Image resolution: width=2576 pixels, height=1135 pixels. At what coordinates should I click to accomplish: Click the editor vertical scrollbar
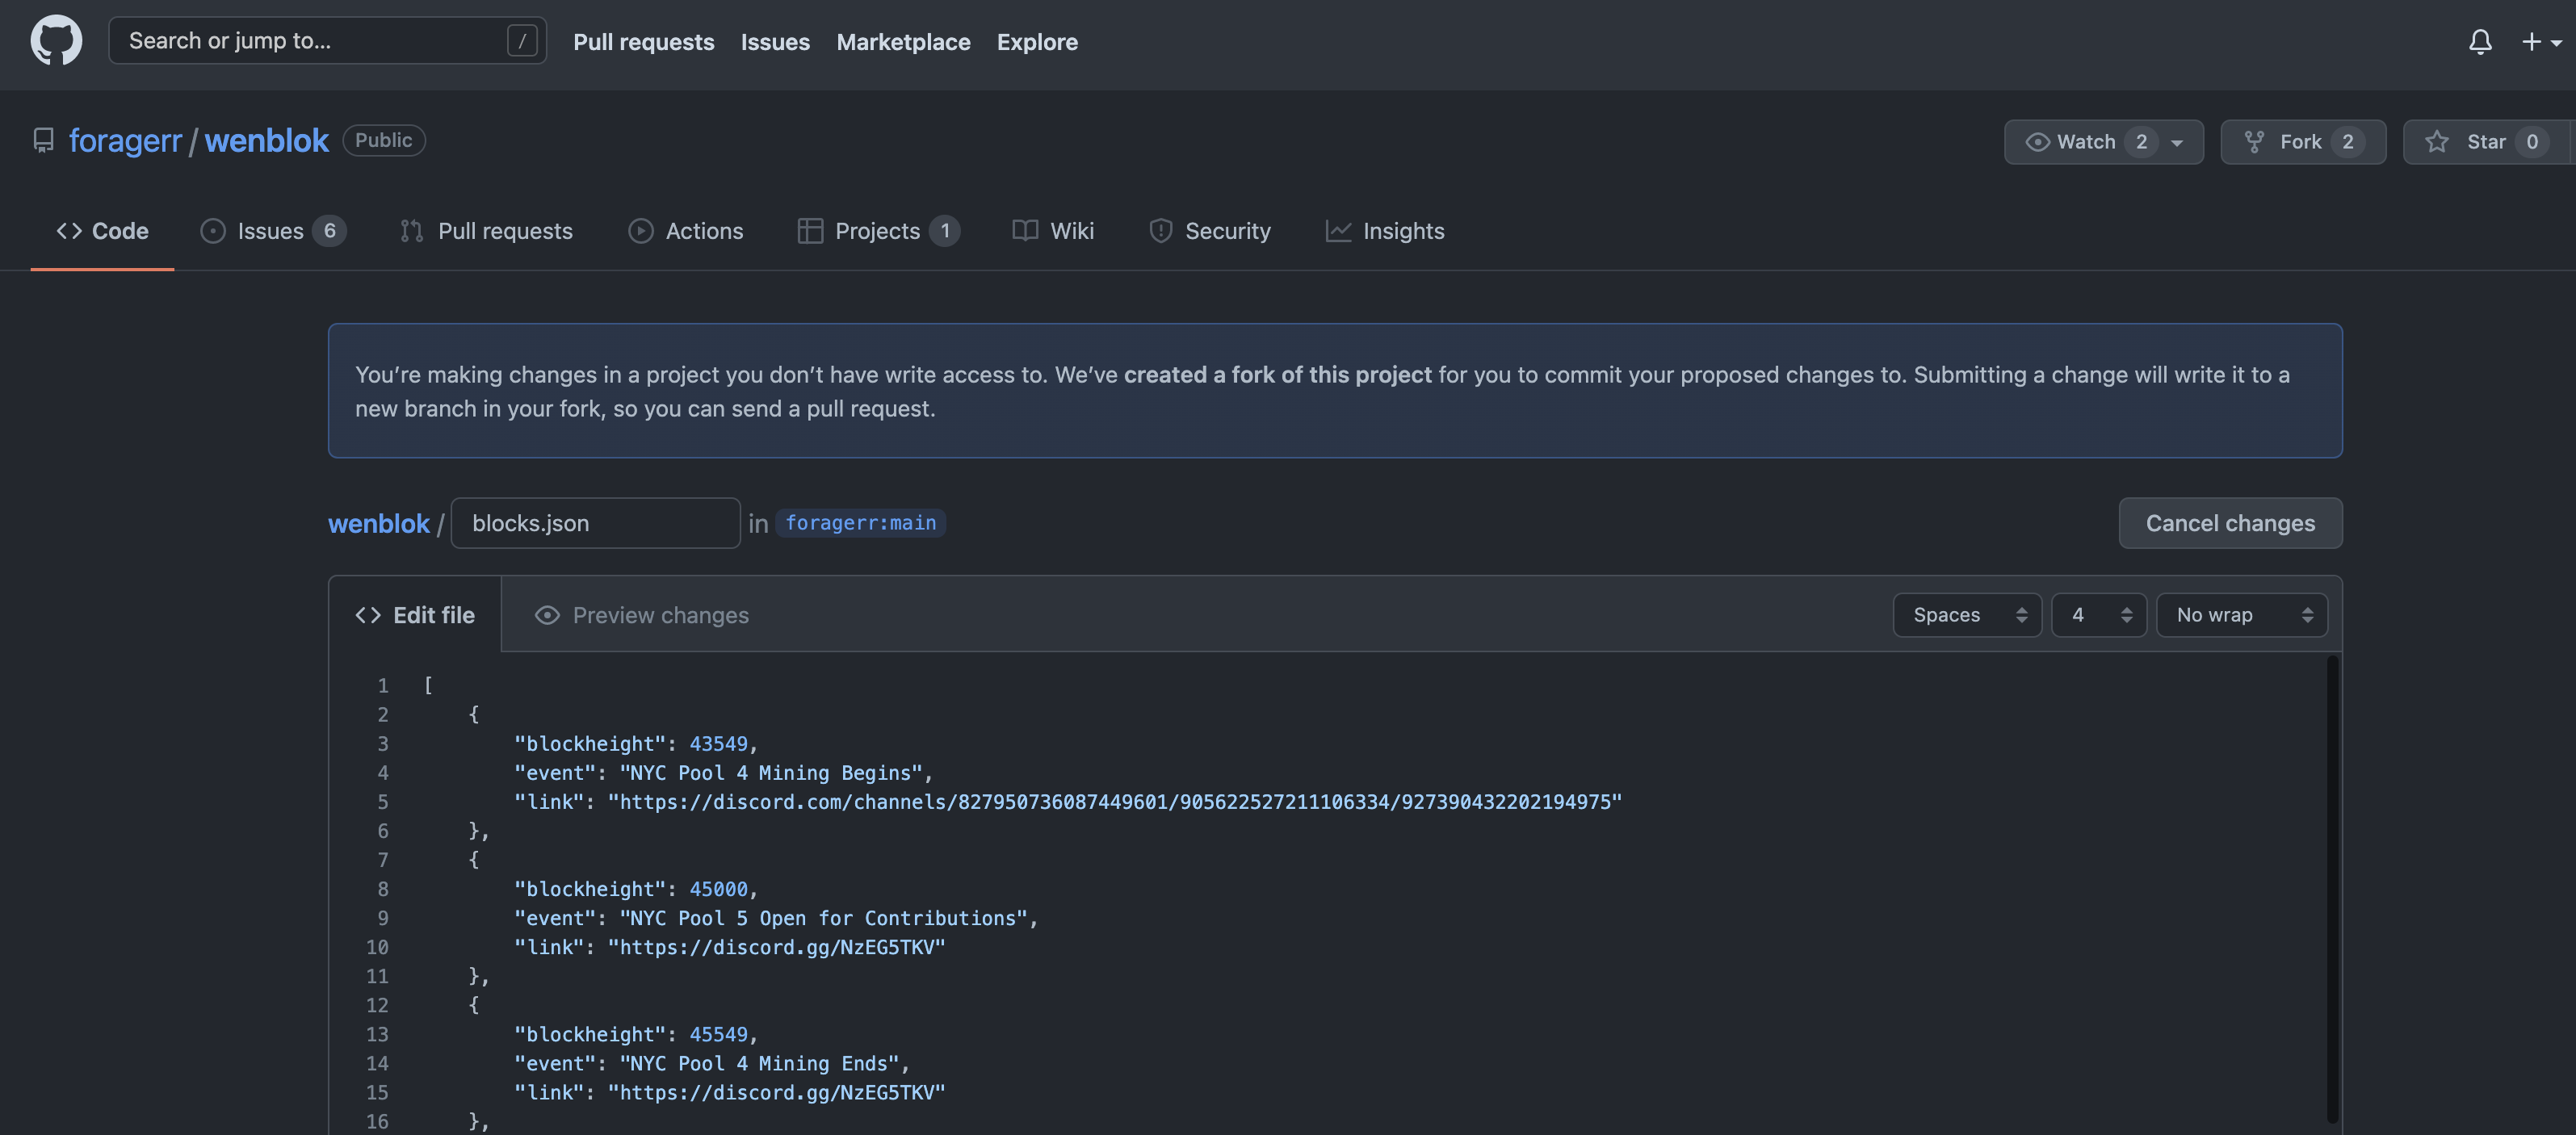pos(2333,890)
